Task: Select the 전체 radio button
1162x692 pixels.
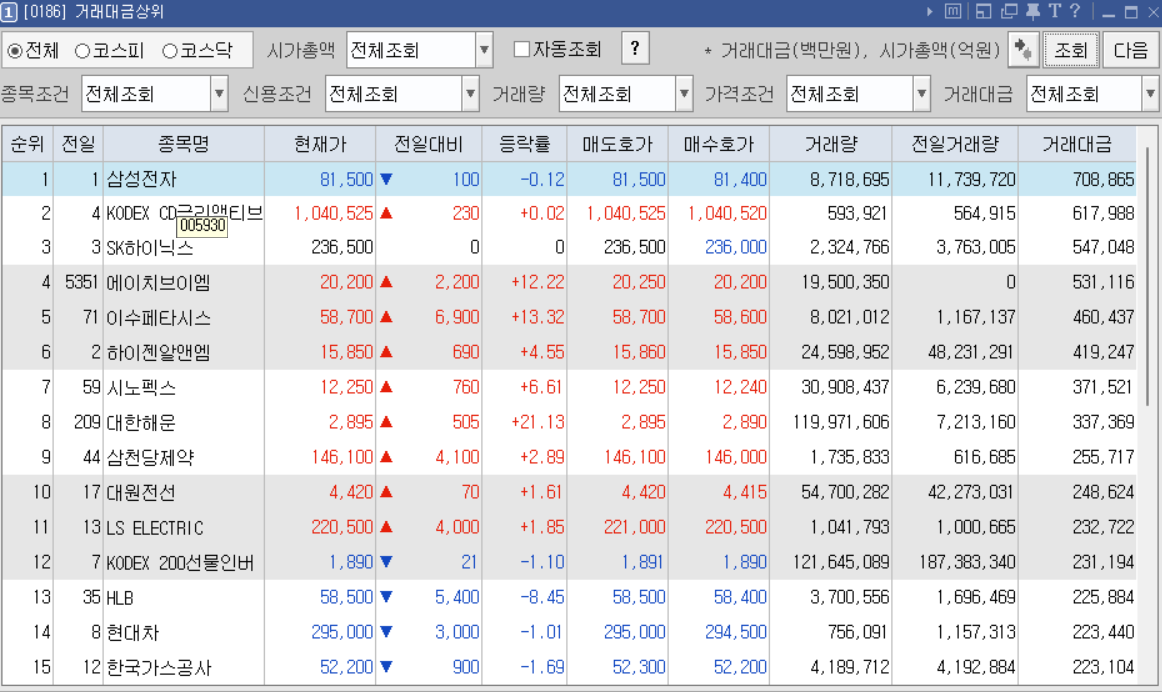Action: click(15, 51)
